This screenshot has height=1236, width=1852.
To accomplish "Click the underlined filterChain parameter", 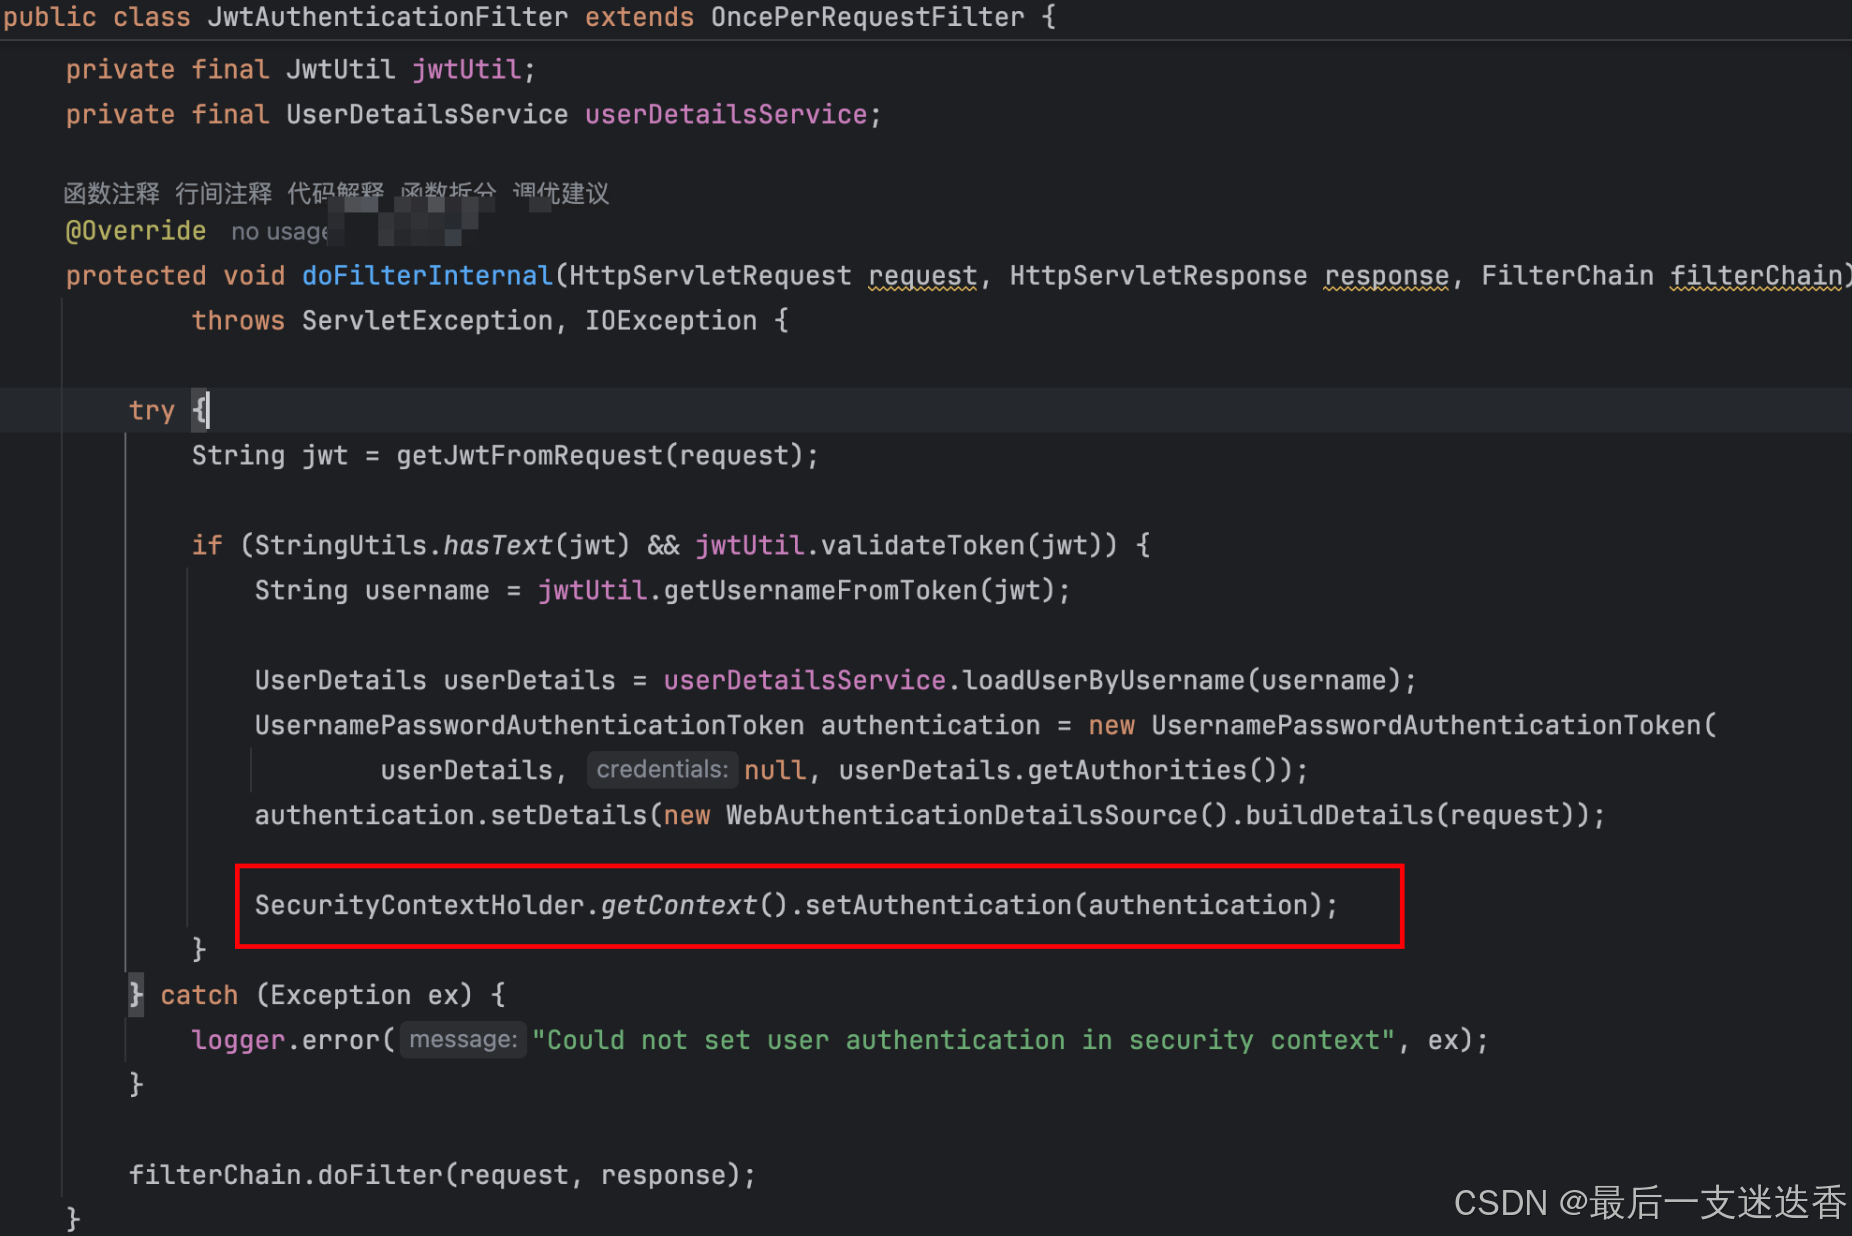I will [1756, 276].
